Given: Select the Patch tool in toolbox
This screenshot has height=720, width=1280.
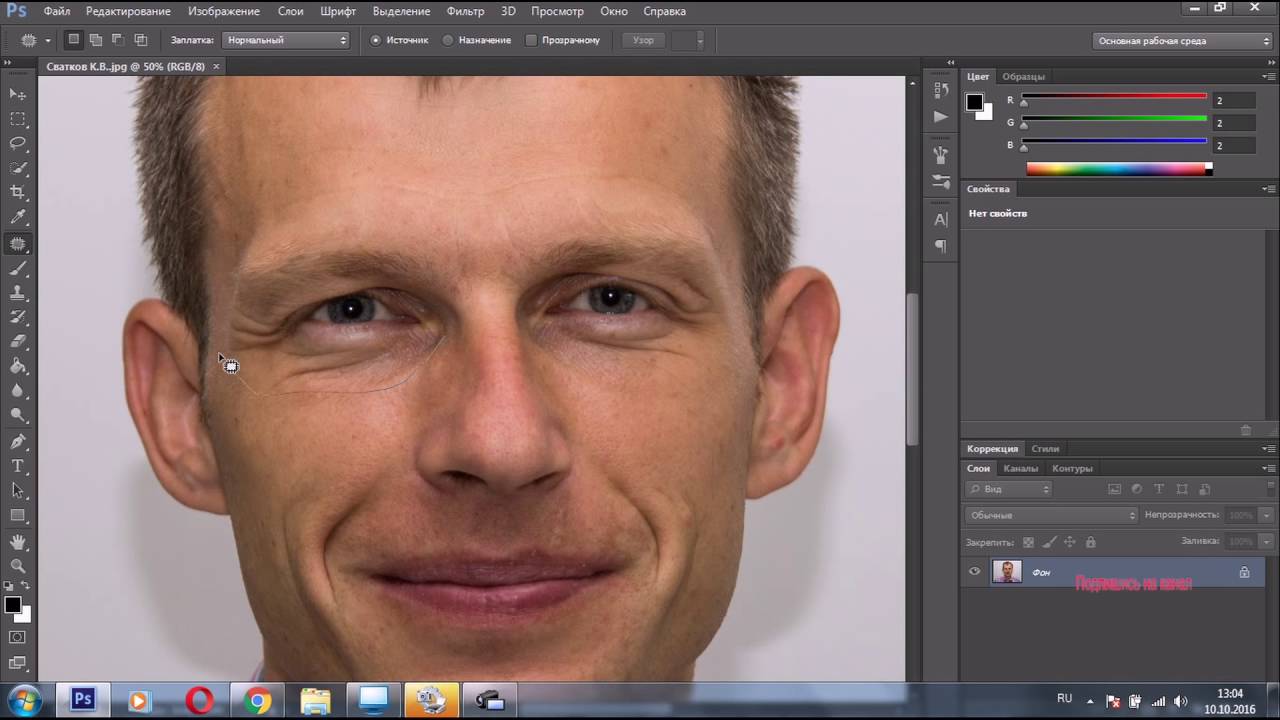Looking at the screenshot, I should pos(18,244).
